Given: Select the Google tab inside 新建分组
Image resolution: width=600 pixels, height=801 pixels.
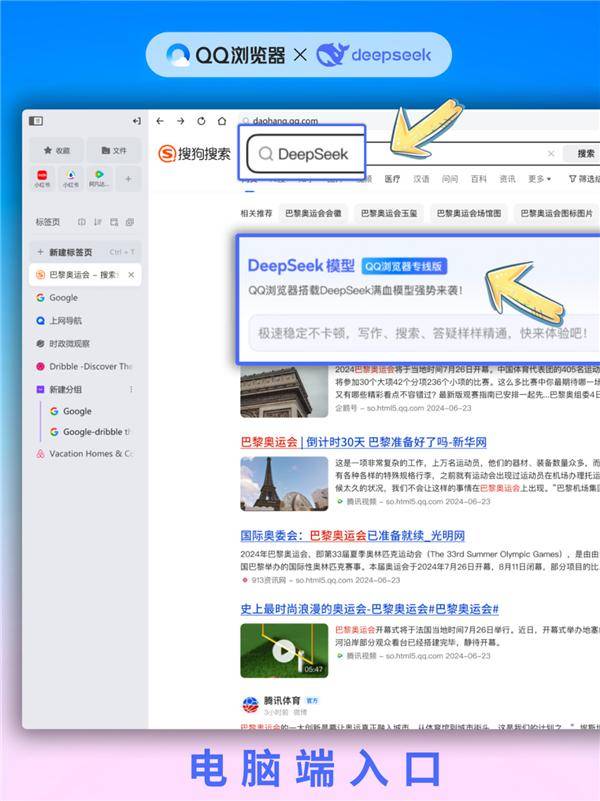Looking at the screenshot, I should point(92,411).
